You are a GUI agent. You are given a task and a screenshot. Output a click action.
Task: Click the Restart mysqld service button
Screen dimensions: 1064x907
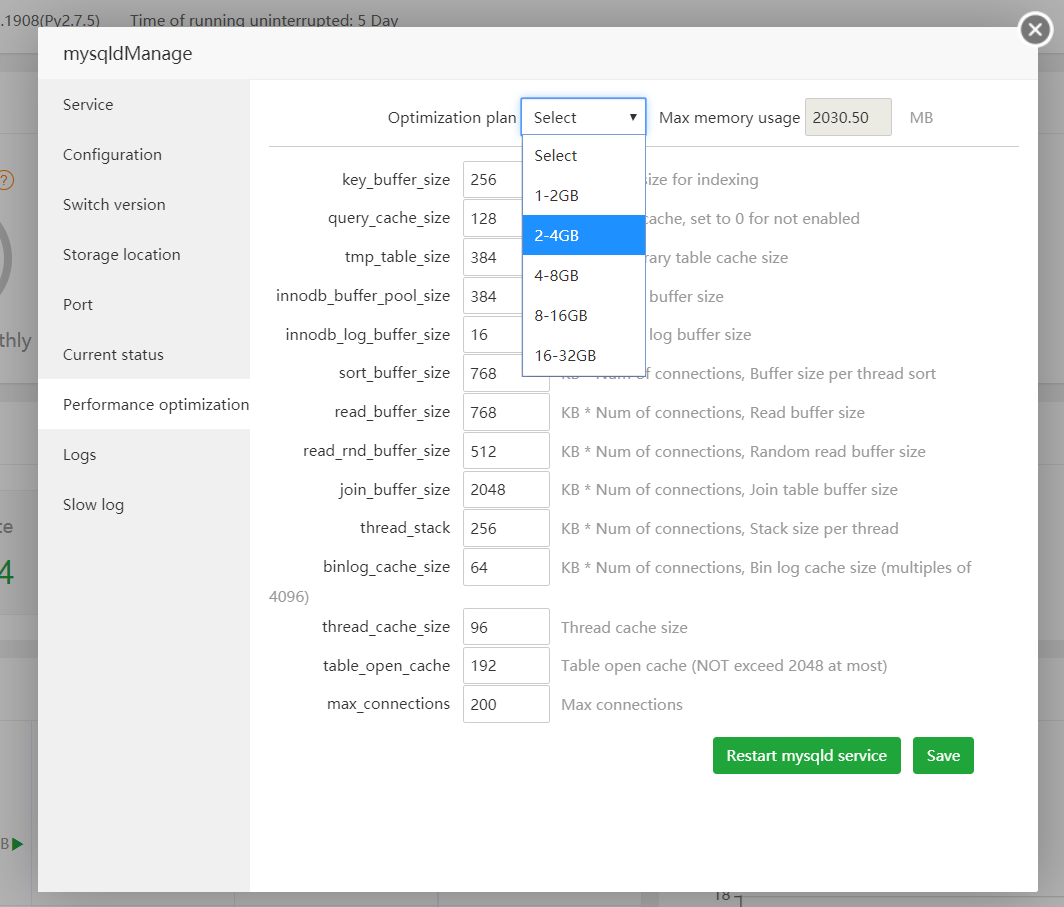pos(806,756)
